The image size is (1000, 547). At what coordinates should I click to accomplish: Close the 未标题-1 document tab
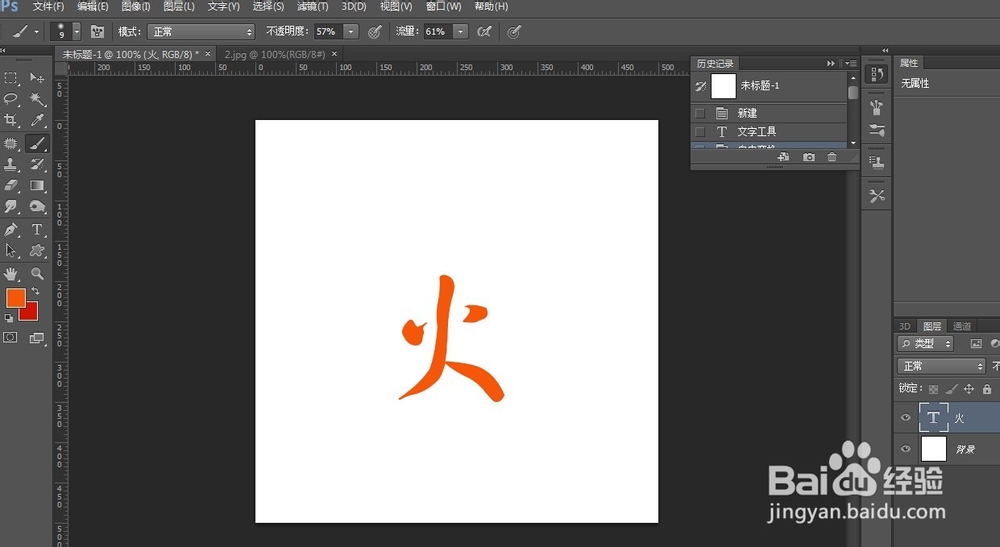pos(208,54)
